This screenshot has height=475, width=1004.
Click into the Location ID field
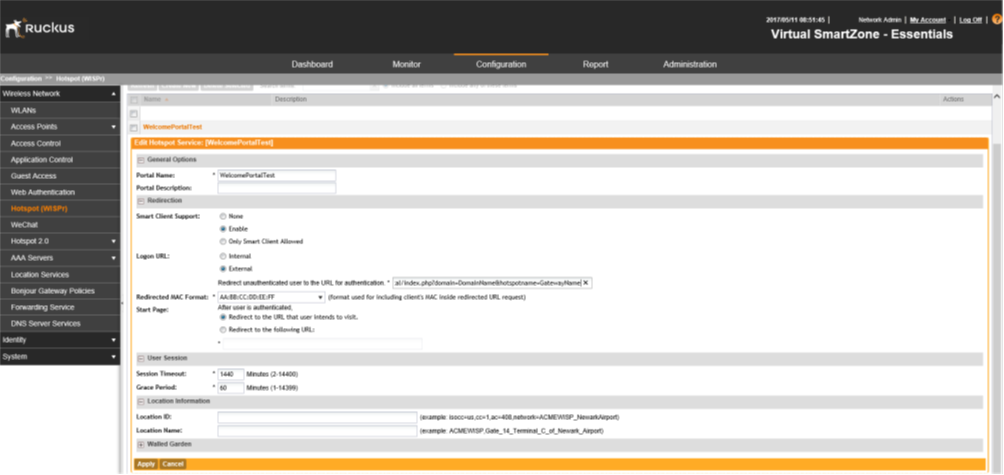click(x=317, y=417)
